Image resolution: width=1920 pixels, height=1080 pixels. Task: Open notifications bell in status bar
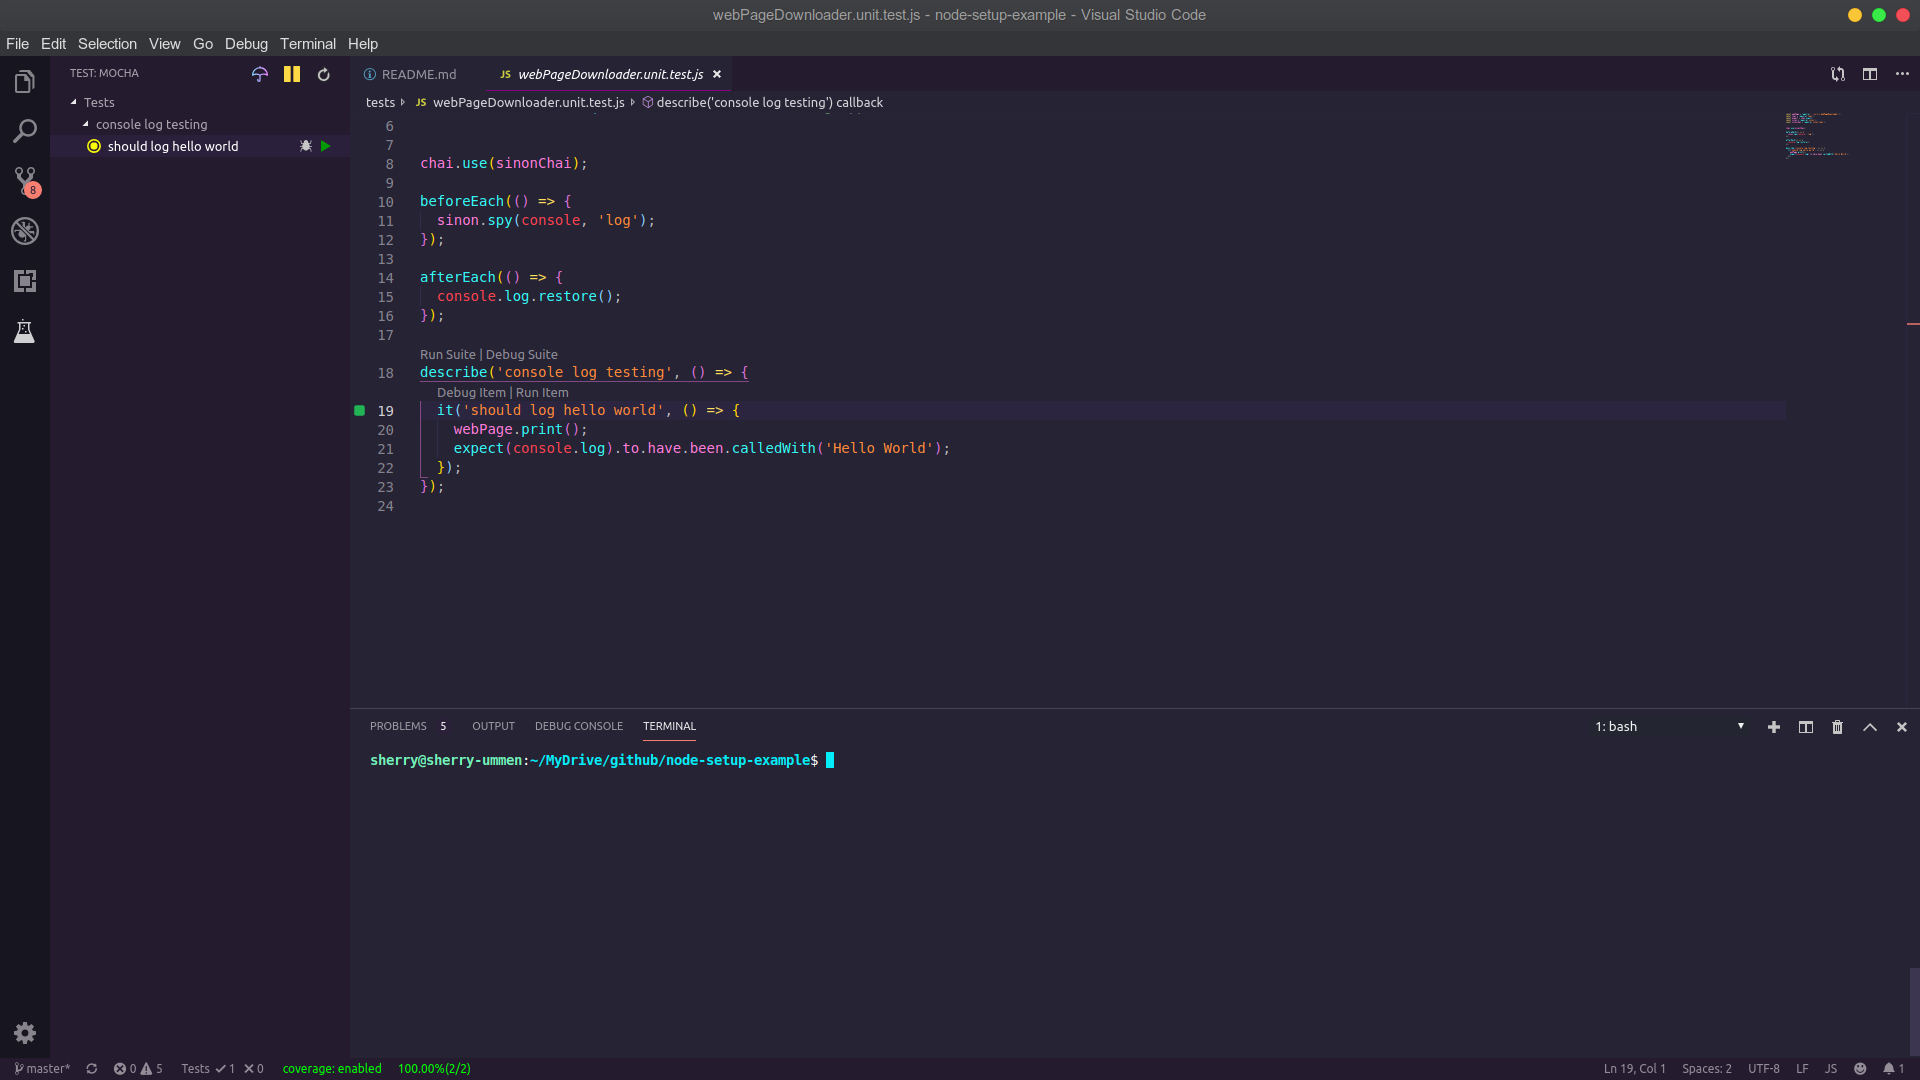click(x=1894, y=1069)
